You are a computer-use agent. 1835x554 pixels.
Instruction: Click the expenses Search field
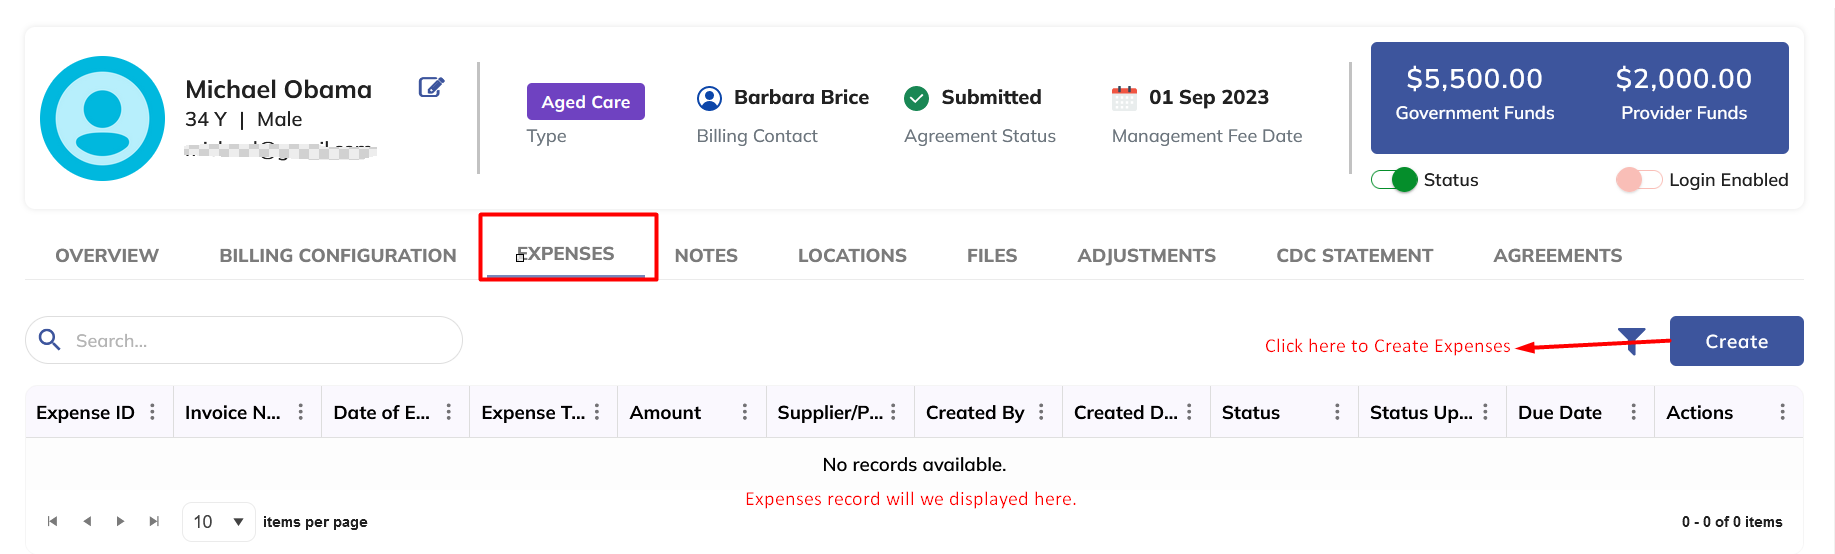pyautogui.click(x=260, y=341)
